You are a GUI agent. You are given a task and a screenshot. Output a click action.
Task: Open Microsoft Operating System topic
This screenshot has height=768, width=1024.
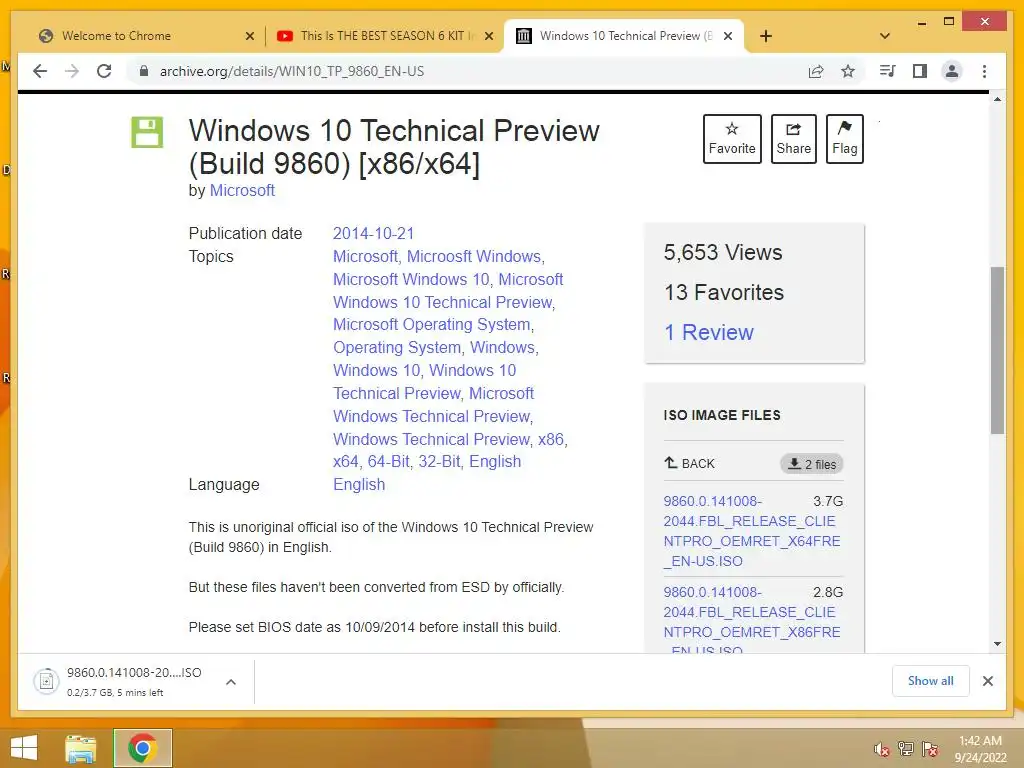[432, 325]
